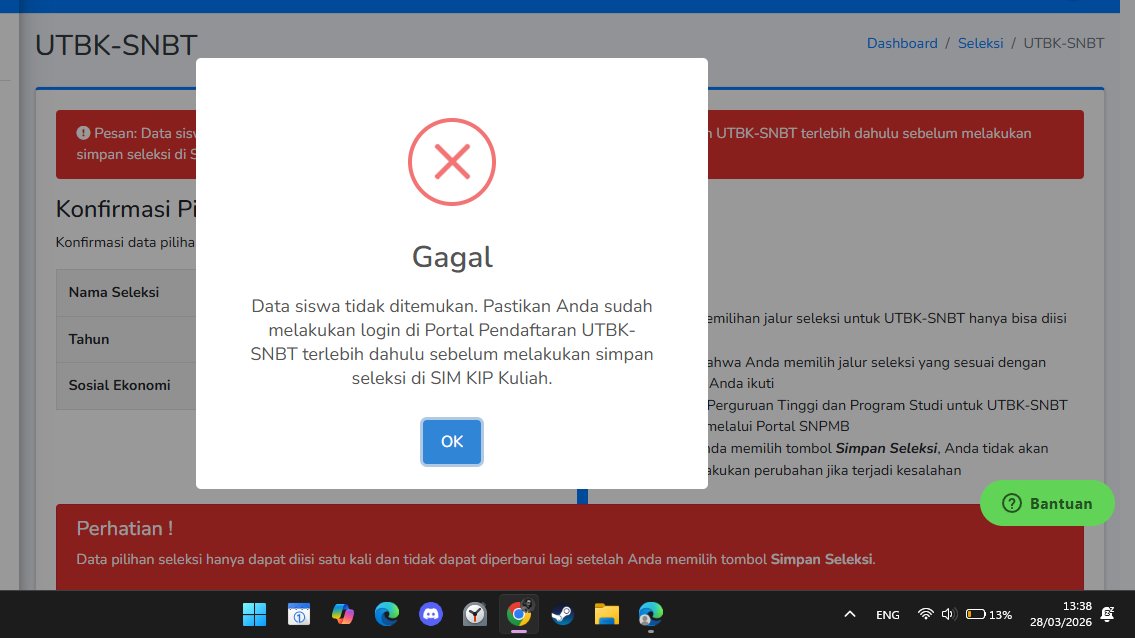The height and width of the screenshot is (638, 1135).
Task: Open Microsoft Edge from the taskbar
Action: pos(386,614)
